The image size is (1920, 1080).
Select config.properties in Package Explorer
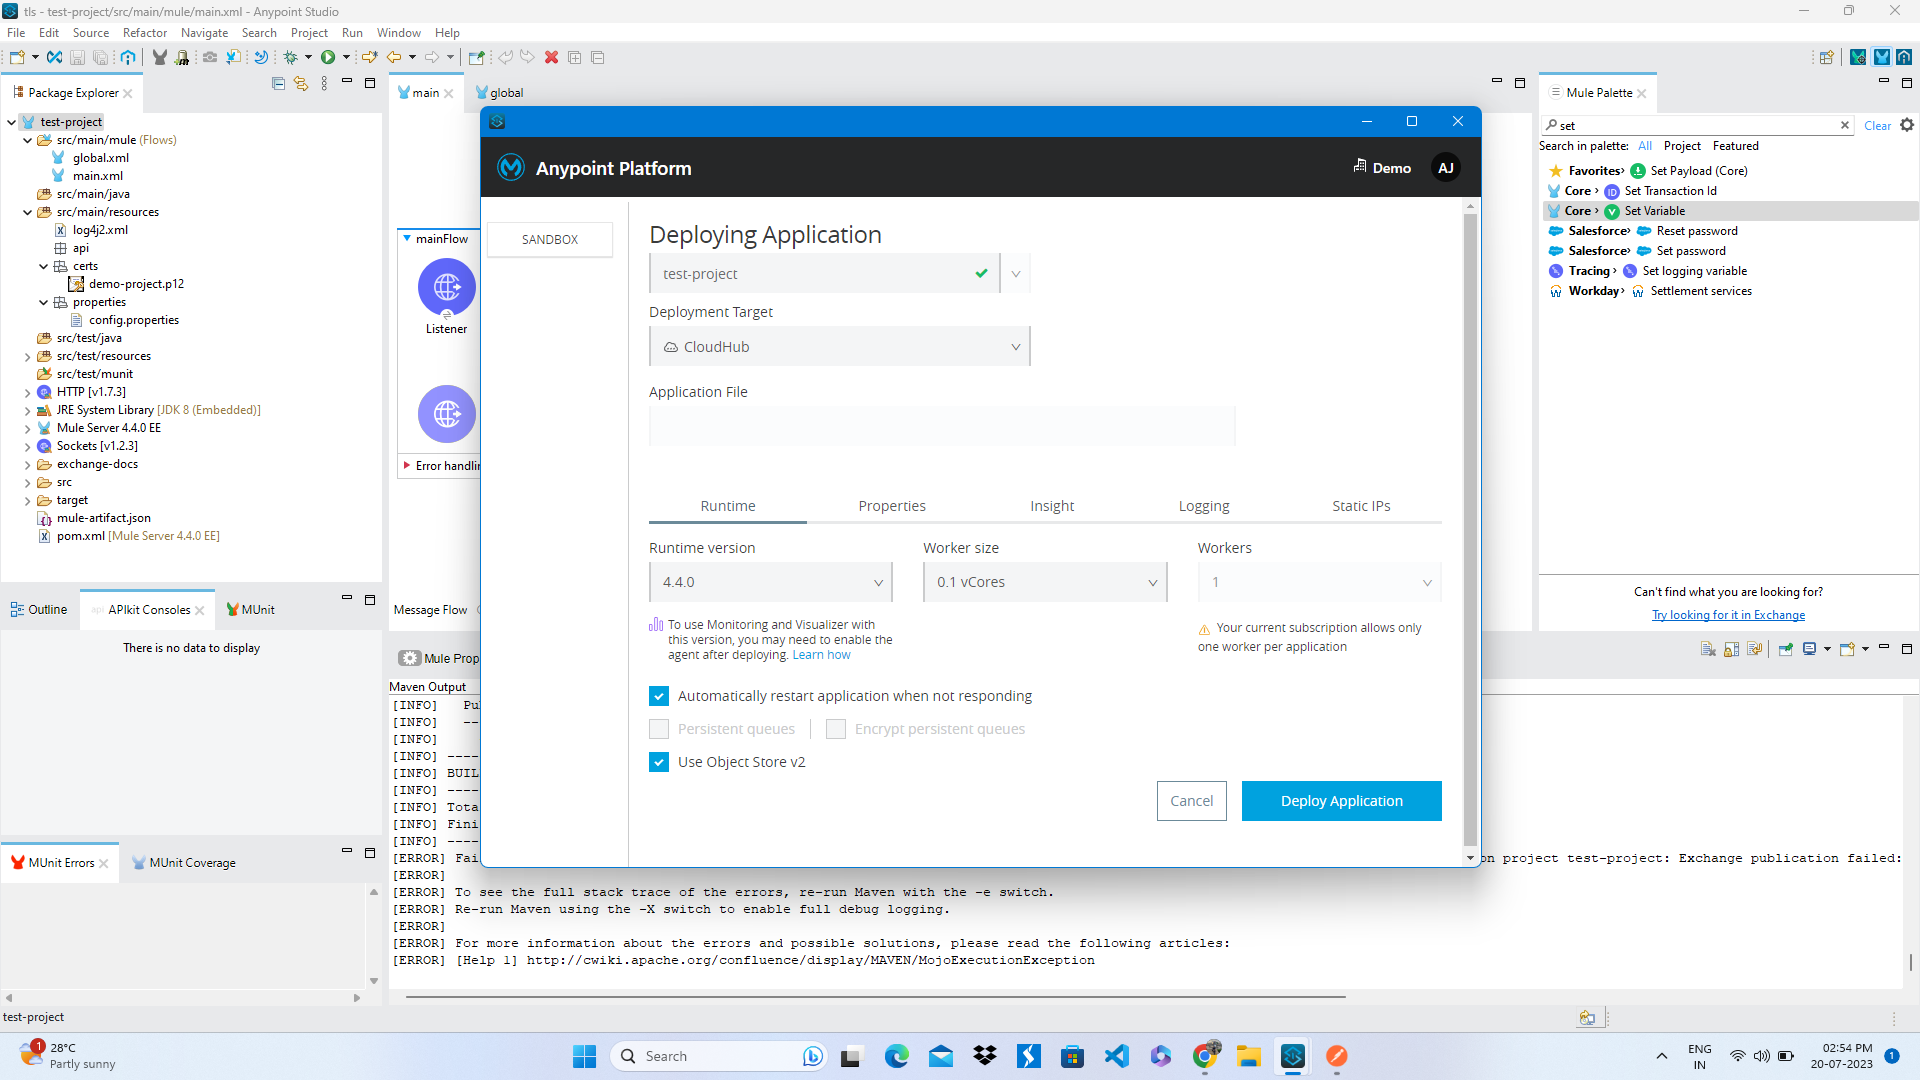coord(134,320)
